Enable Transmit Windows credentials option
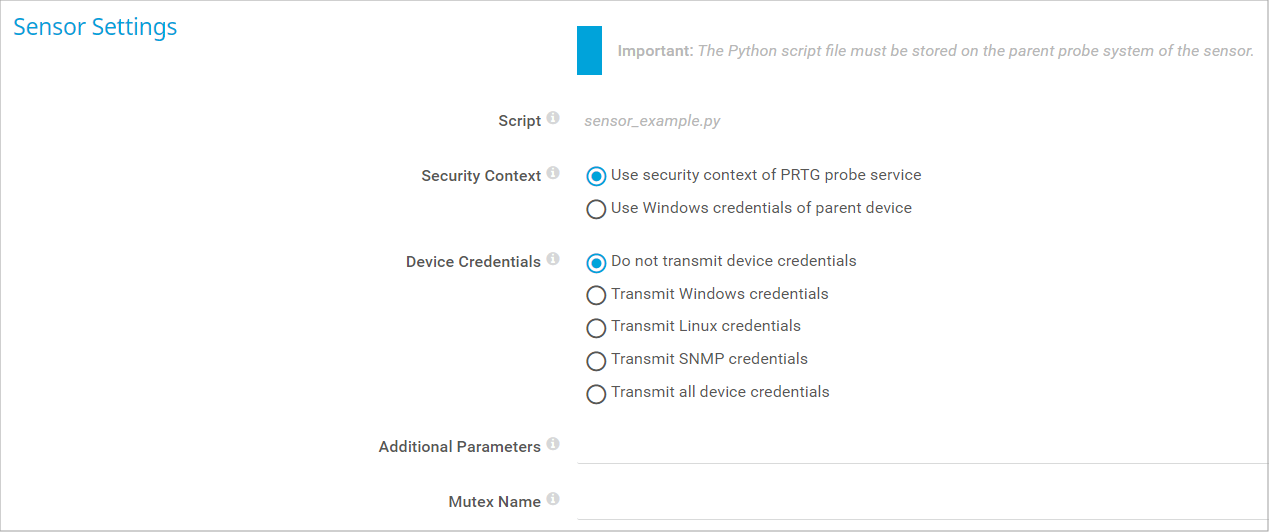Viewport: 1269px width, 532px height. pos(596,296)
